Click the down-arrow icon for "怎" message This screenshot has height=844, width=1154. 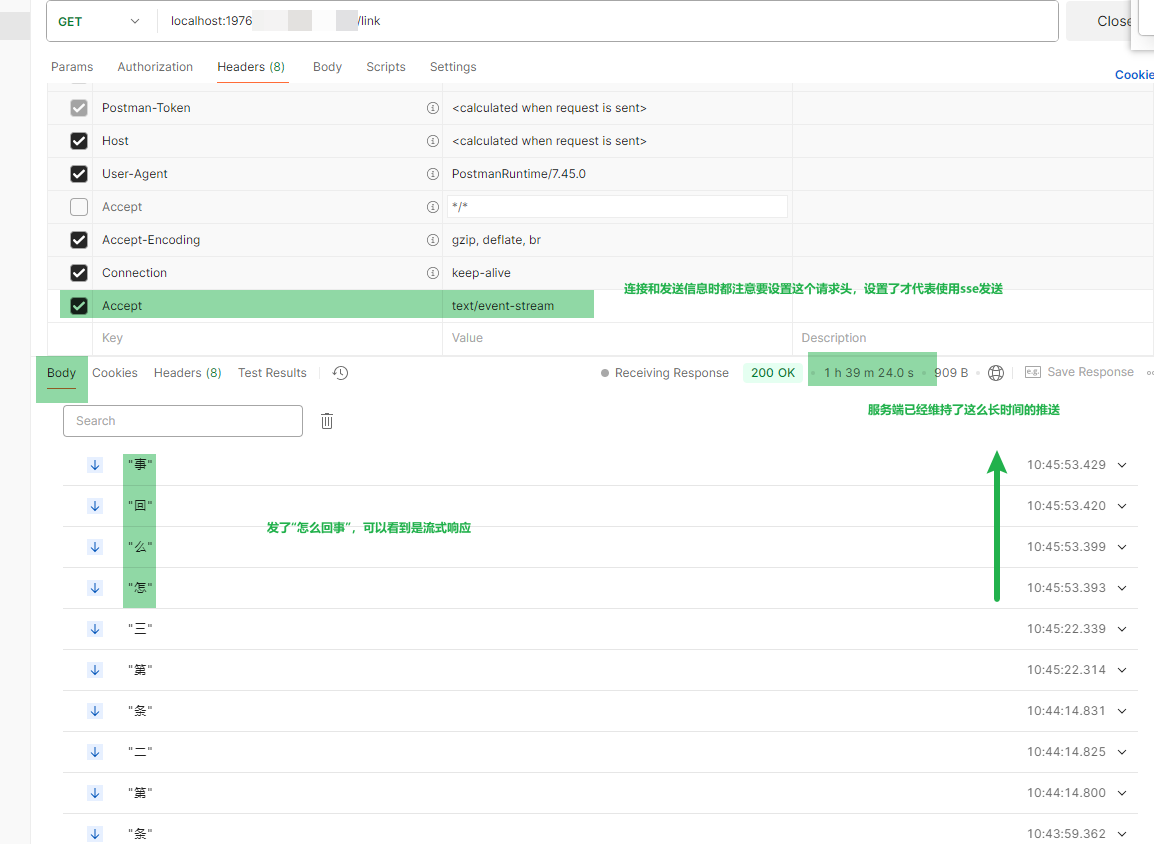(95, 588)
